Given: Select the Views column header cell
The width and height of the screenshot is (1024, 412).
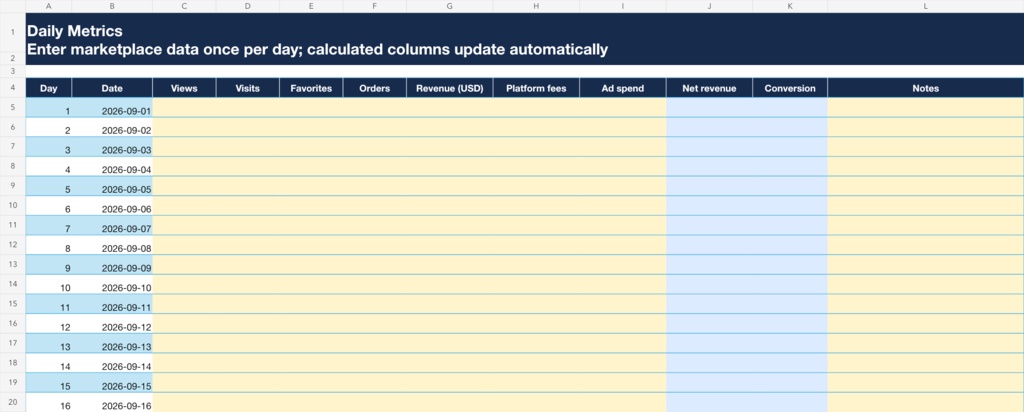Looking at the screenshot, I should pos(184,88).
